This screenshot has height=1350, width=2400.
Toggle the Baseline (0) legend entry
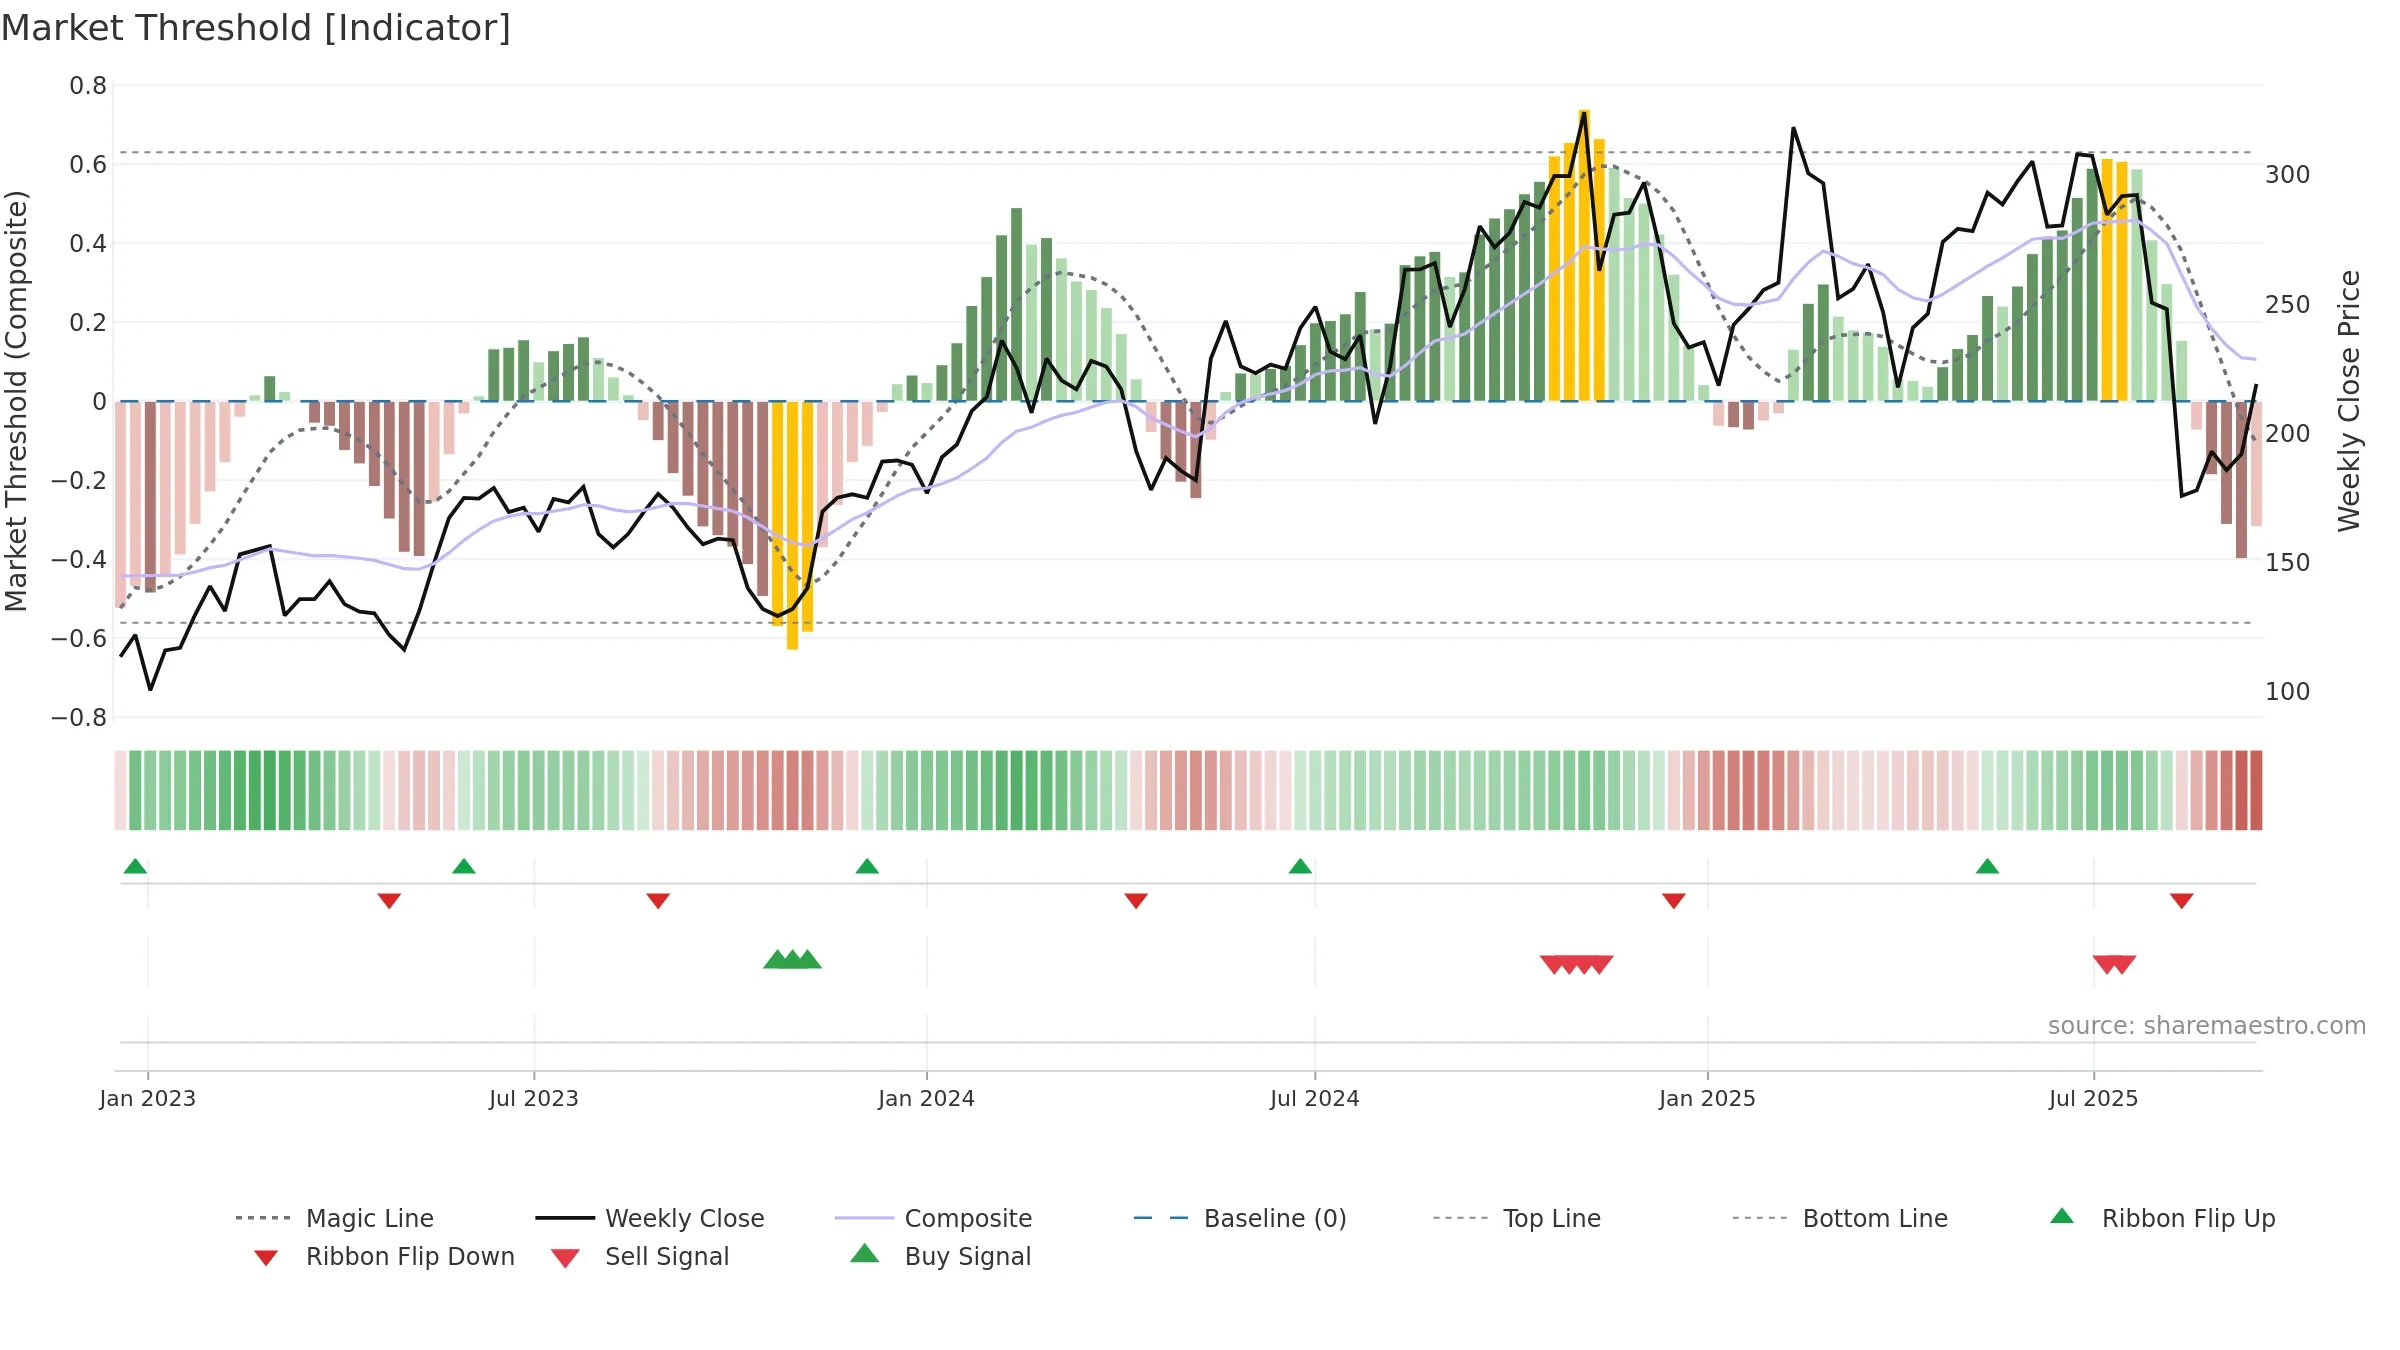(x=1240, y=1219)
